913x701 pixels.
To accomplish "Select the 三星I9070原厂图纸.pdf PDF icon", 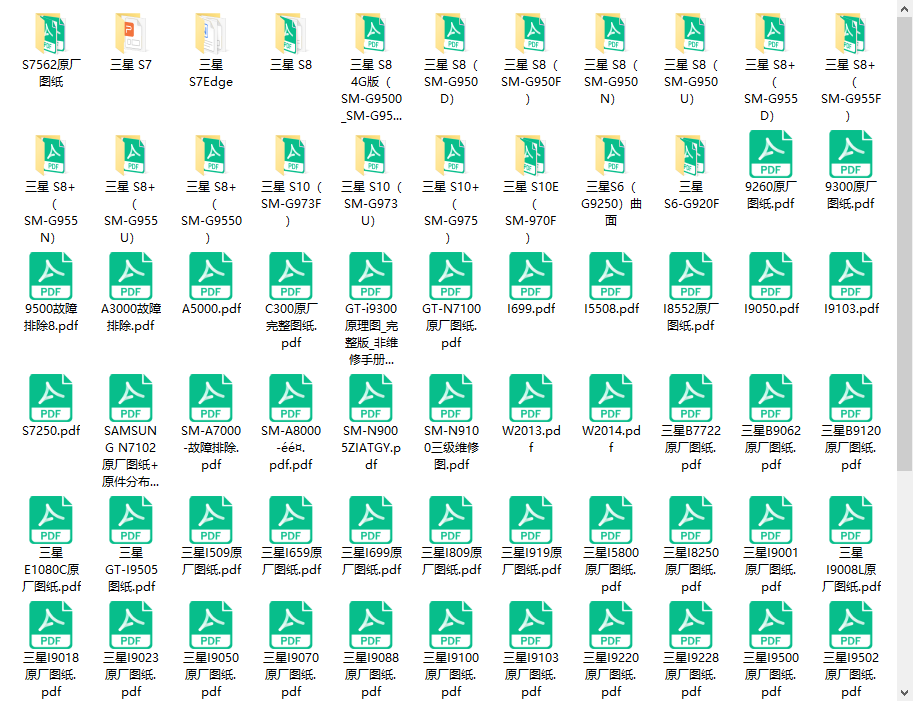I will tap(291, 625).
